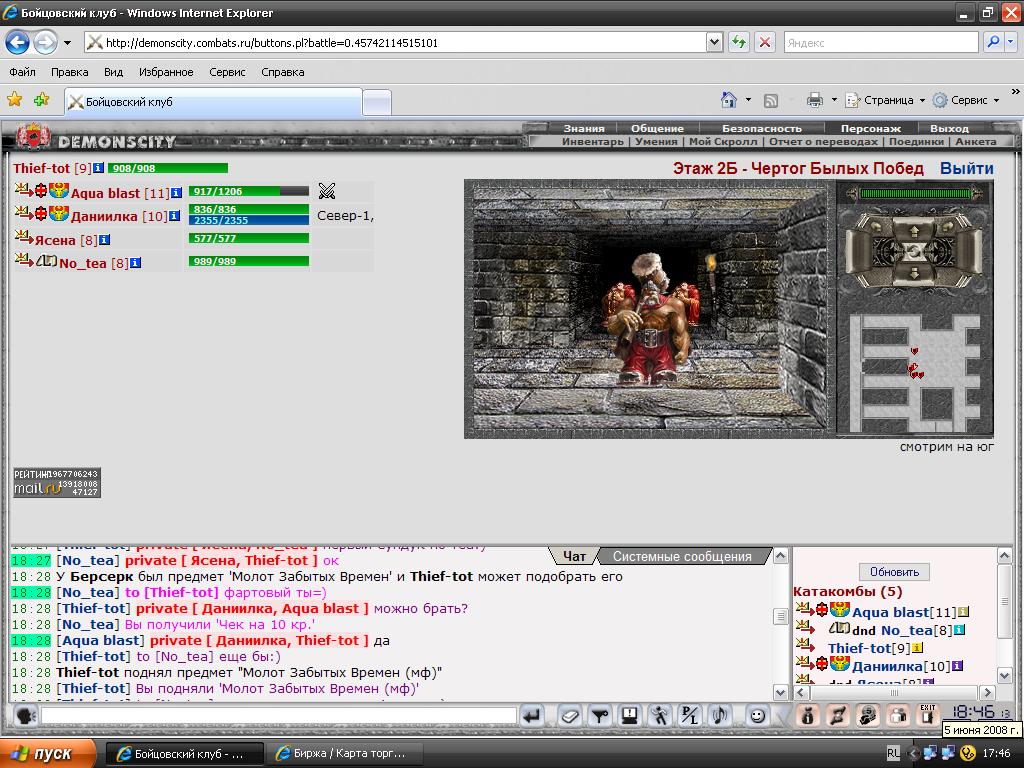Click the EXIT door icon
This screenshot has height=768, width=1024.
coord(927,714)
